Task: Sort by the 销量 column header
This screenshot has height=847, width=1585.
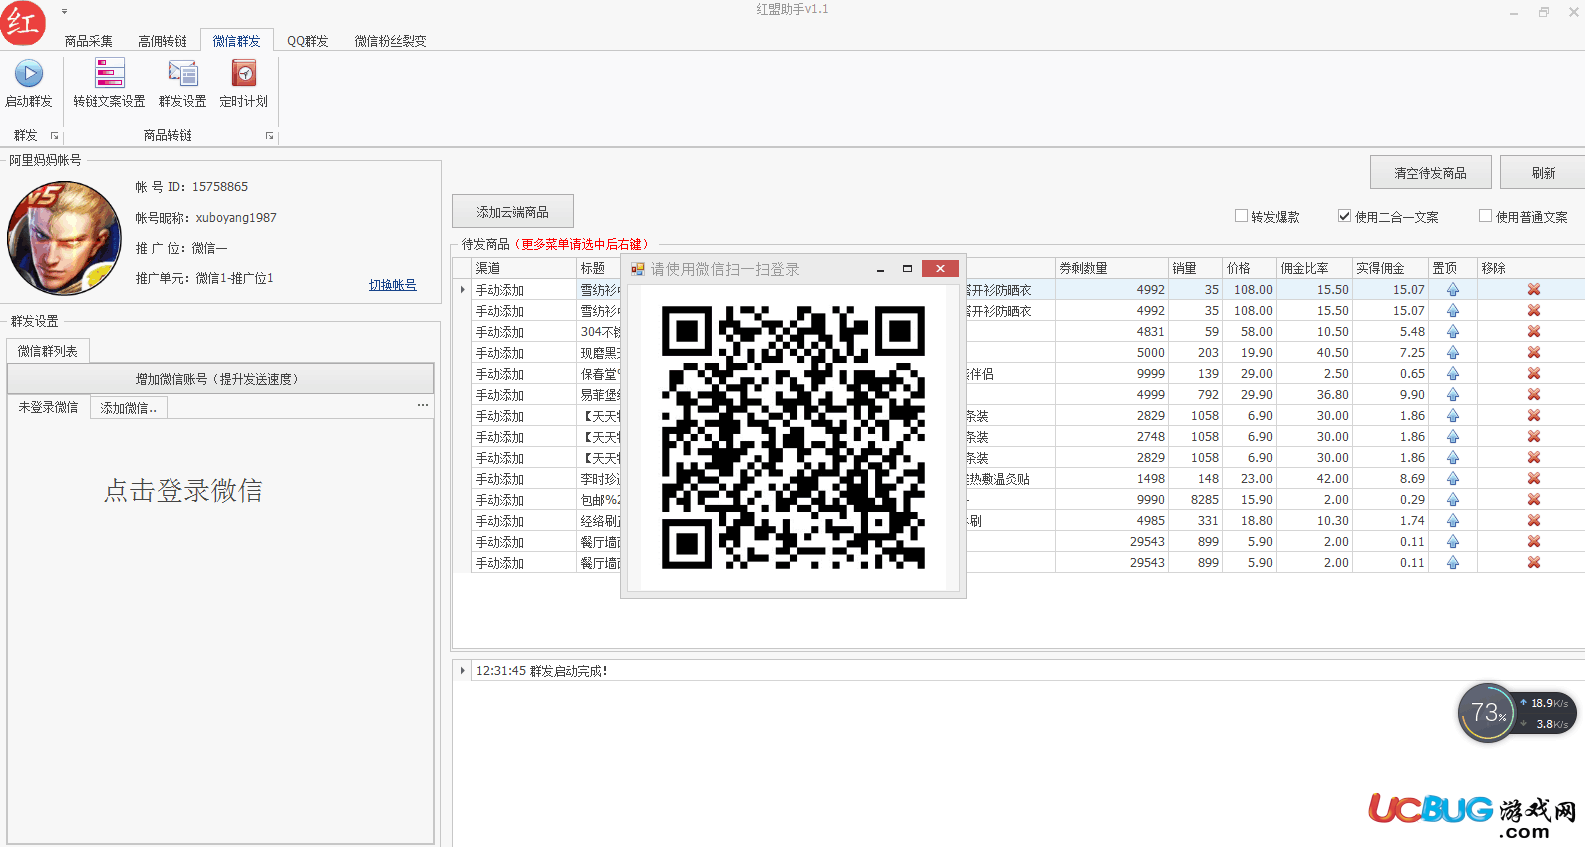Action: pyautogui.click(x=1196, y=268)
